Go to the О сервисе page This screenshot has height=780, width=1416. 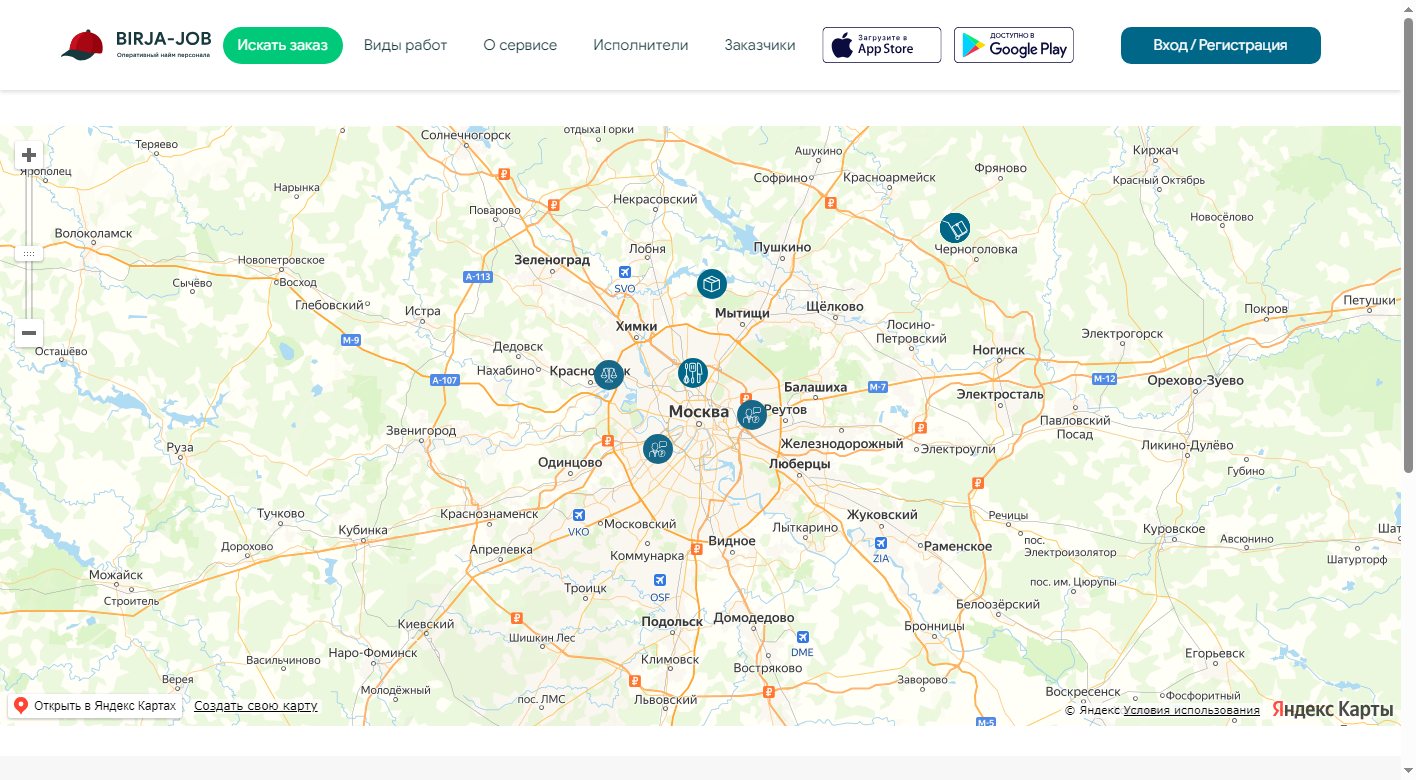[520, 45]
